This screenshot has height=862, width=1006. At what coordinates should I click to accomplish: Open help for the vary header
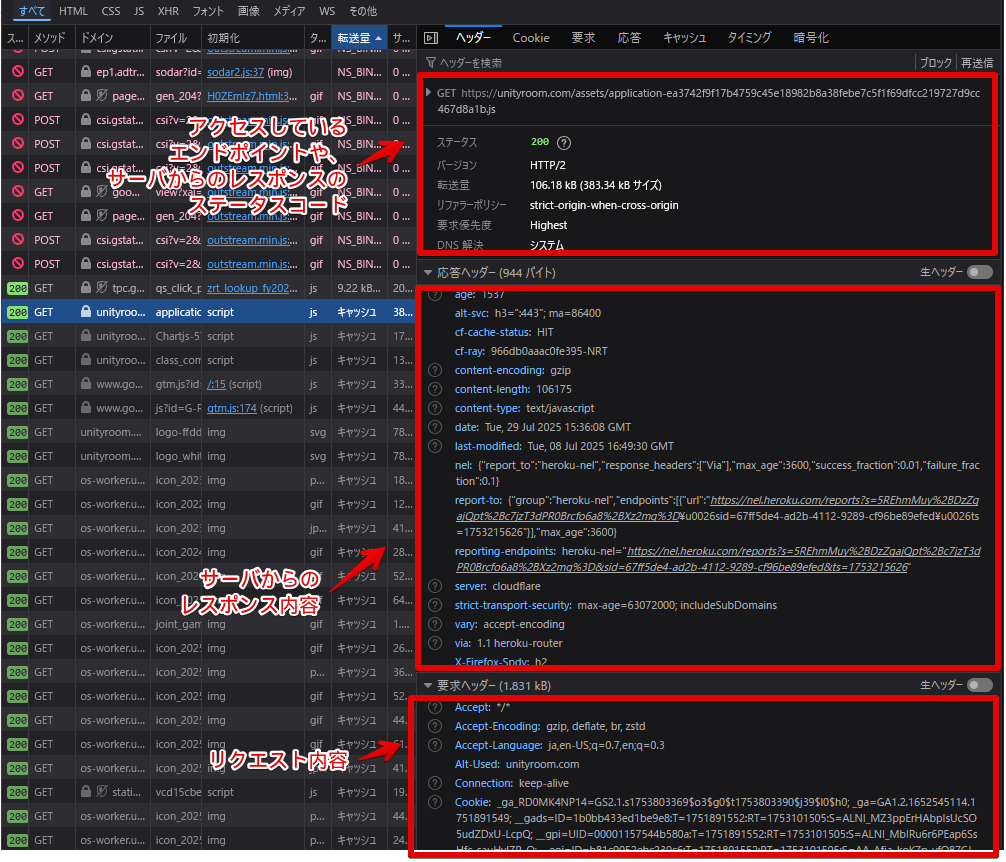(x=435, y=624)
